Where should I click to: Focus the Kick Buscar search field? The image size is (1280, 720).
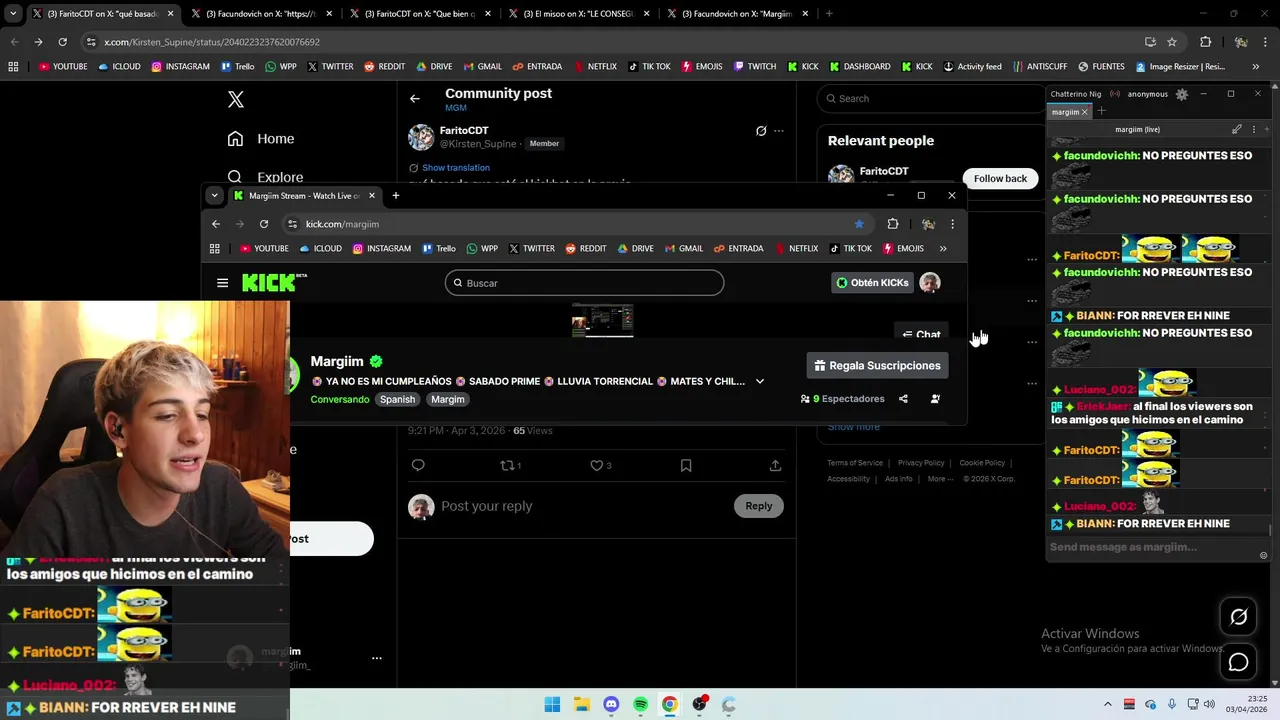[584, 283]
